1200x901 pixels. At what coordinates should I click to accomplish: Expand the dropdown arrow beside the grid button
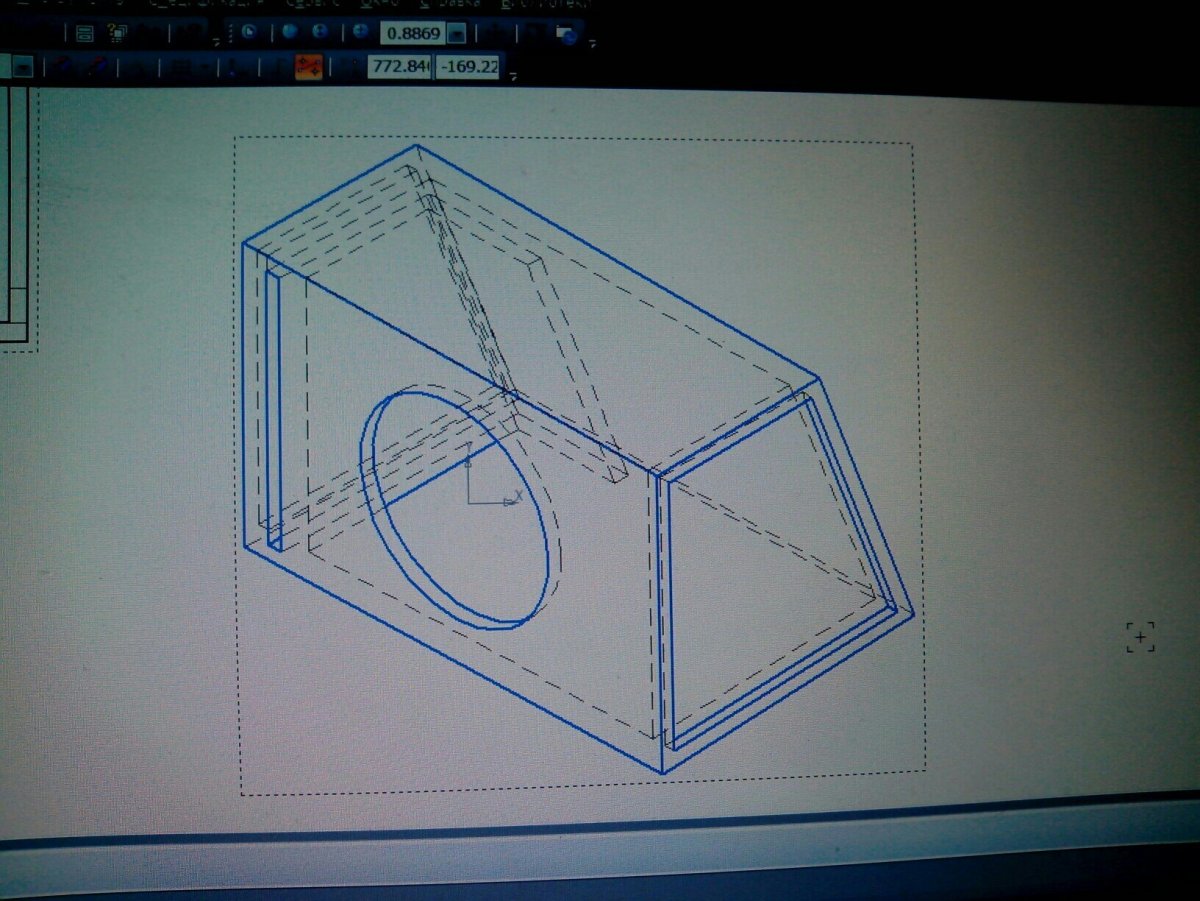(x=203, y=69)
